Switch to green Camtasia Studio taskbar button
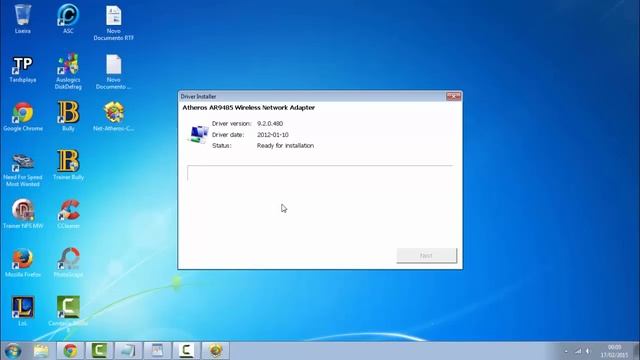640x360 pixels. click(x=99, y=351)
